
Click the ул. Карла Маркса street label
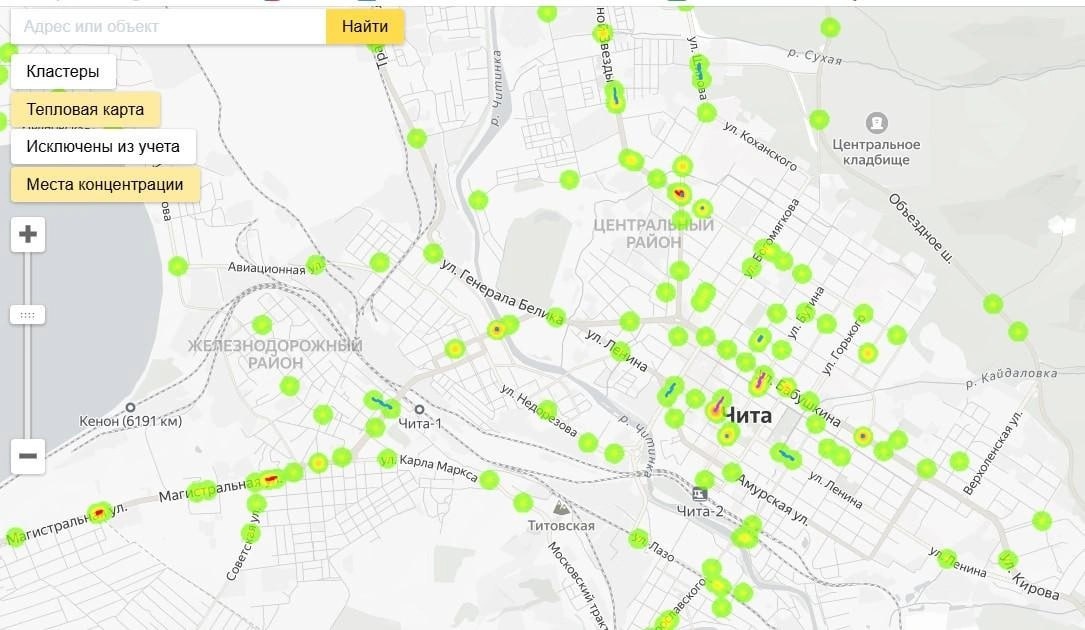430,467
